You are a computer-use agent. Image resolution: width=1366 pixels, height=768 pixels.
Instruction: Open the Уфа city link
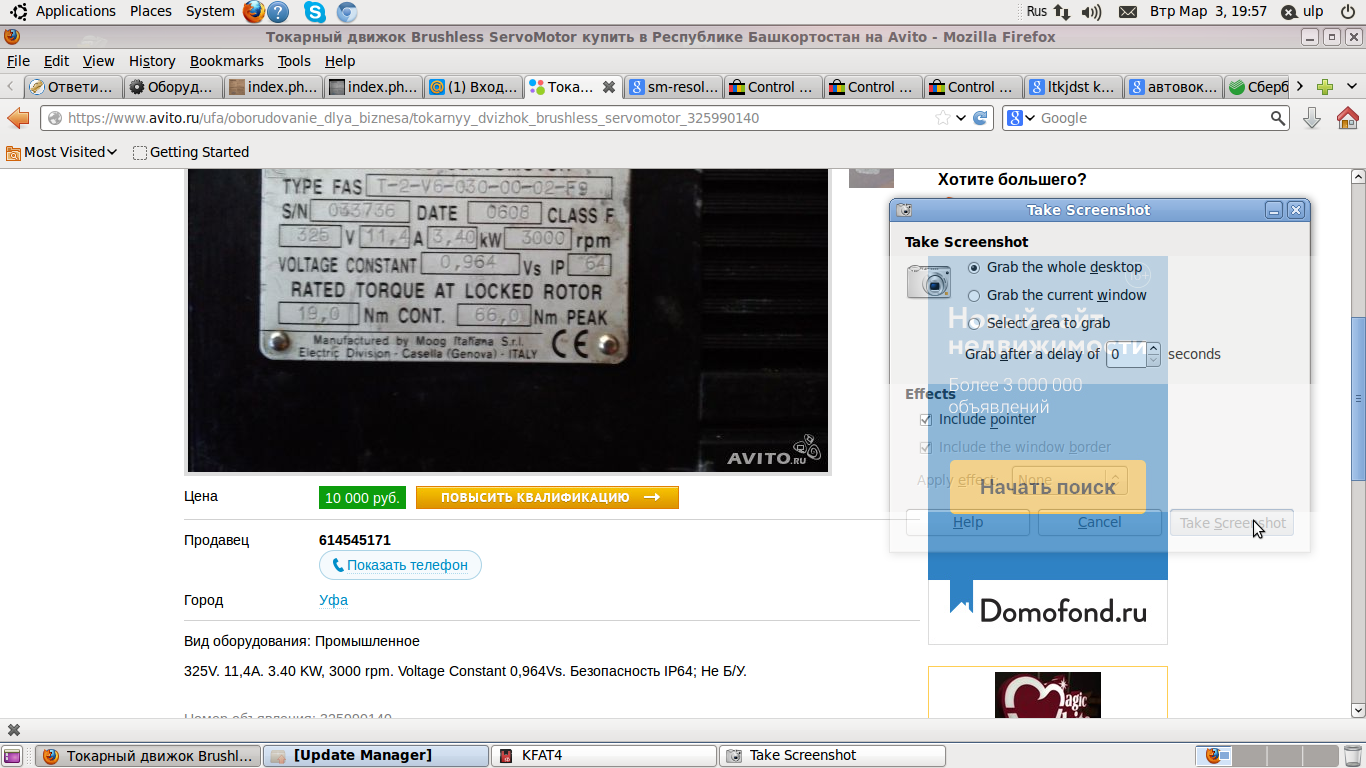(333, 600)
